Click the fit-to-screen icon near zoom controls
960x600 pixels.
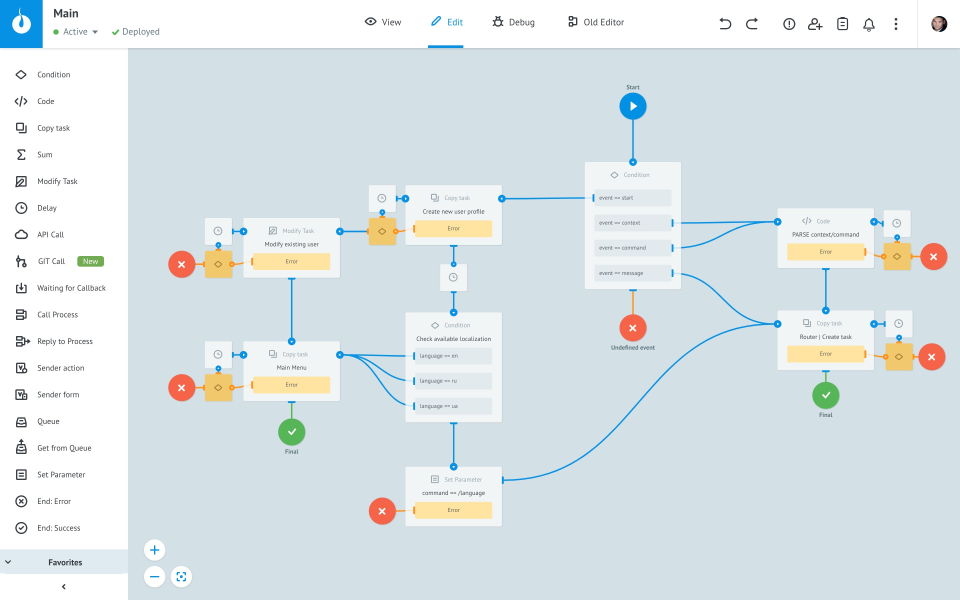tap(181, 576)
